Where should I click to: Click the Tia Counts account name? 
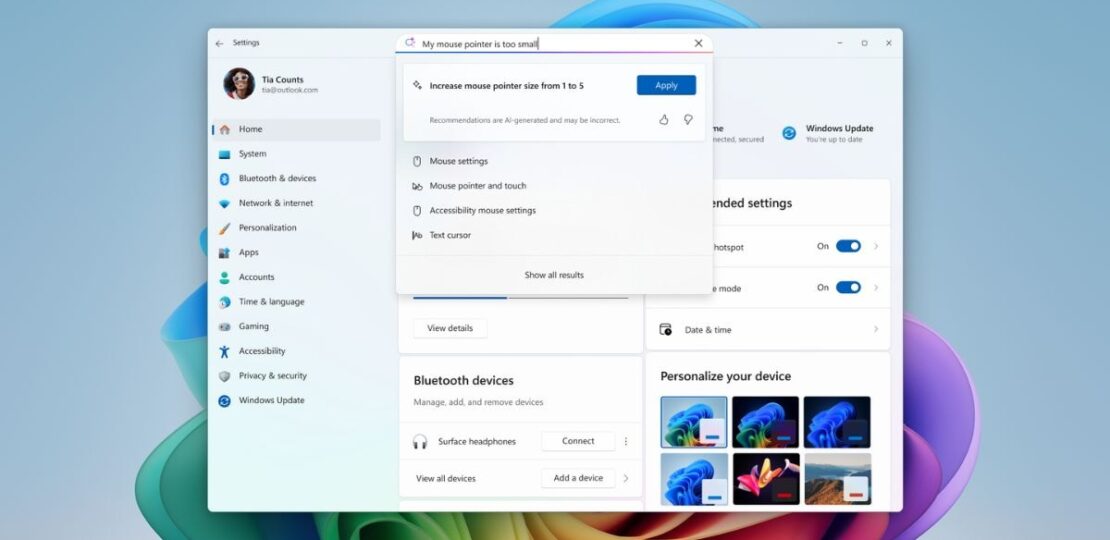282,80
